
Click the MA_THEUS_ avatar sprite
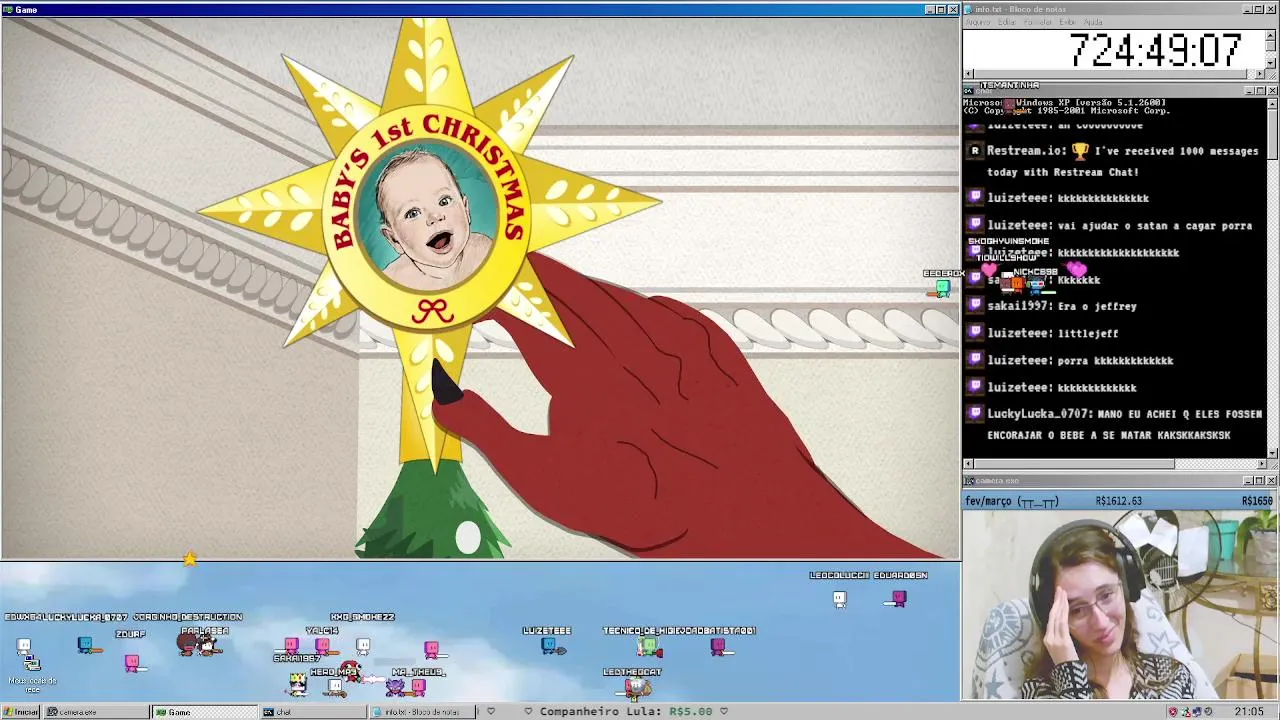(417, 687)
